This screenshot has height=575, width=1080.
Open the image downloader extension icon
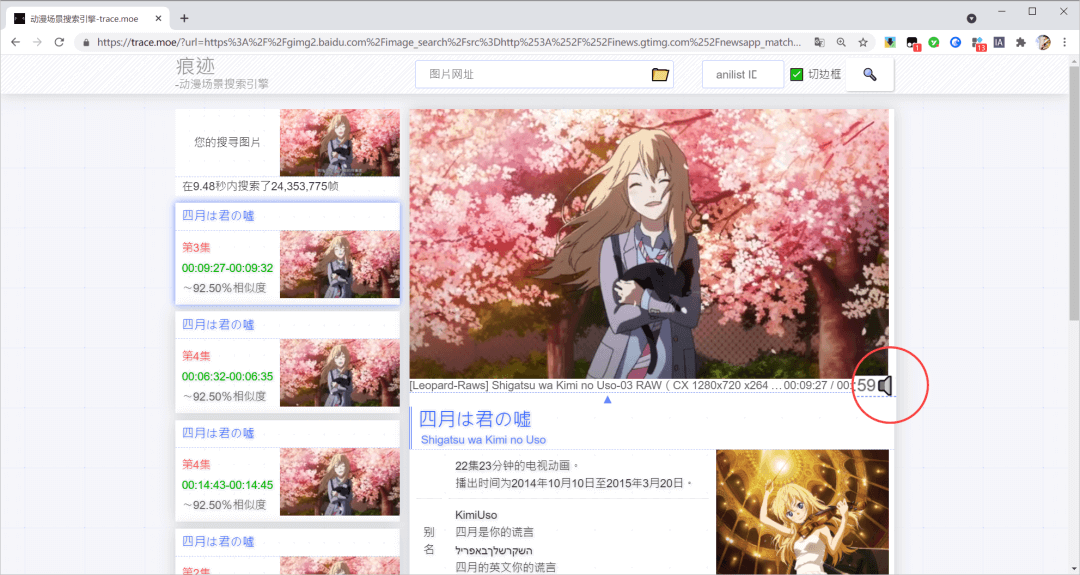coord(890,42)
